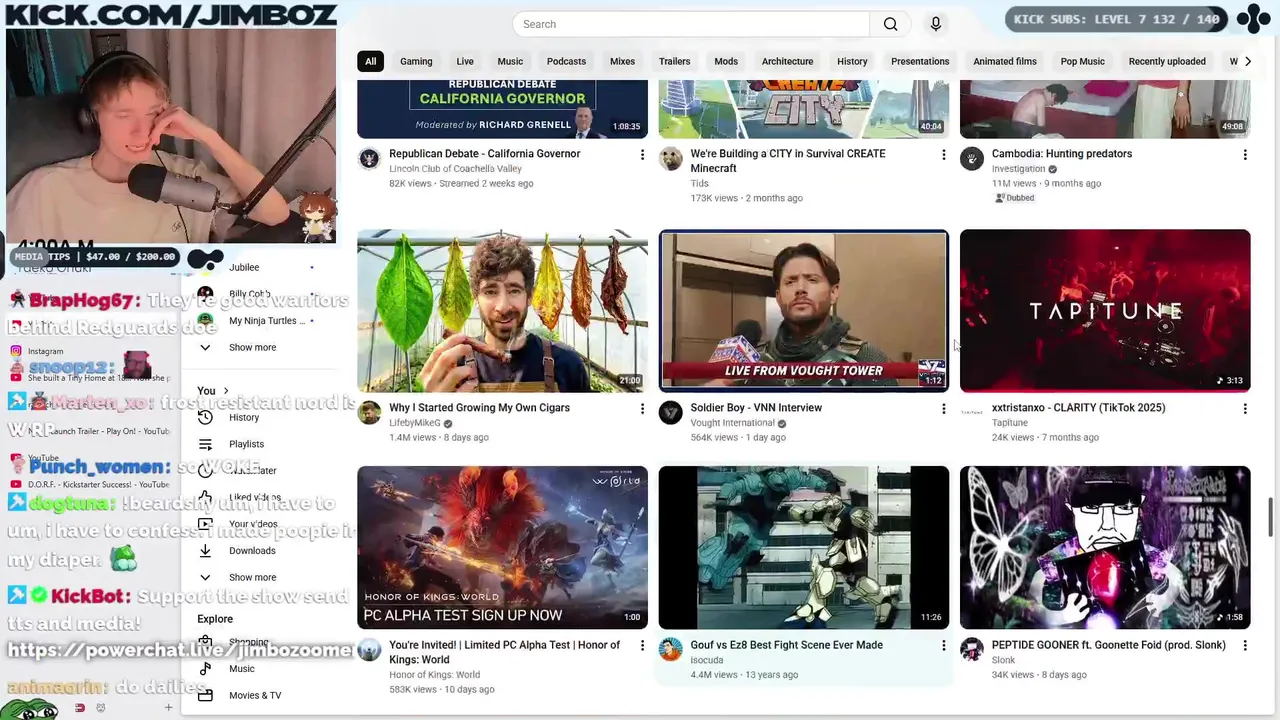Open Jubilee subscription in sidebar

[244, 268]
